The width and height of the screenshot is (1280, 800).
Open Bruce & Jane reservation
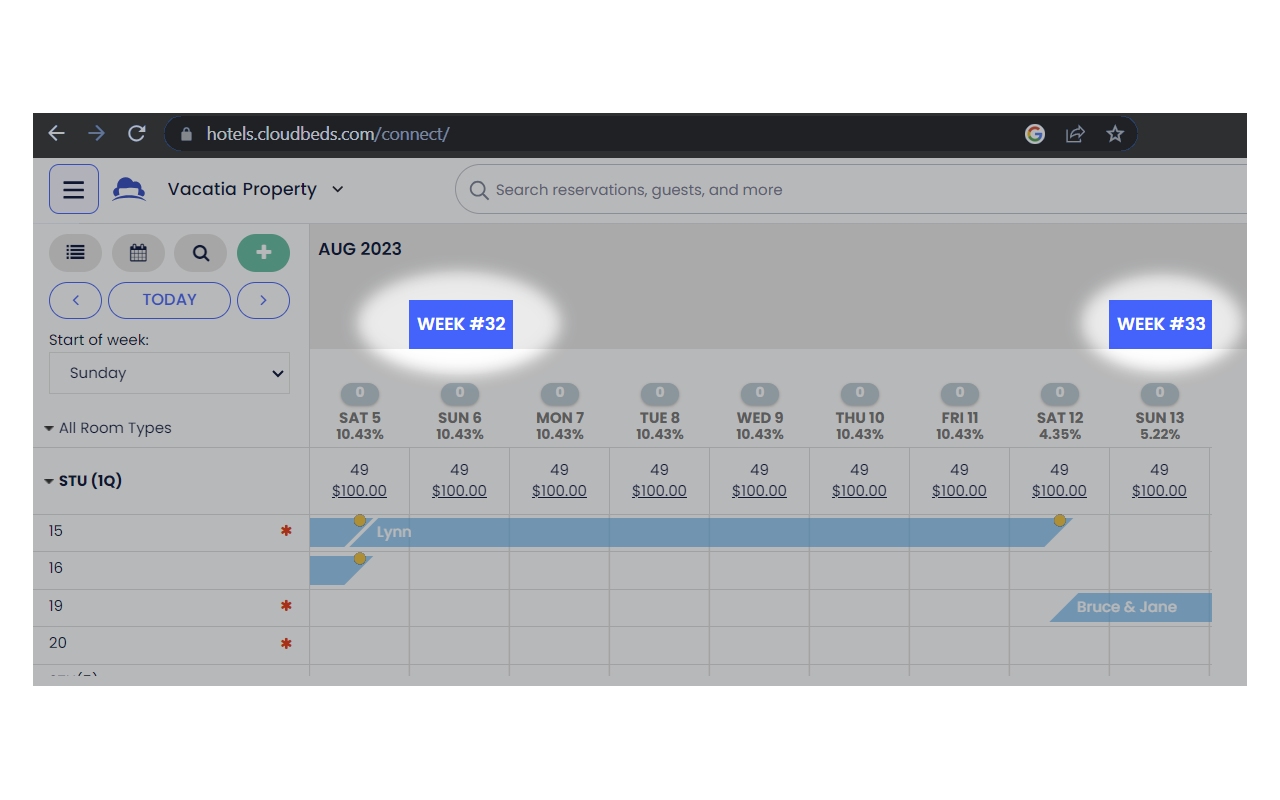tap(1131, 607)
